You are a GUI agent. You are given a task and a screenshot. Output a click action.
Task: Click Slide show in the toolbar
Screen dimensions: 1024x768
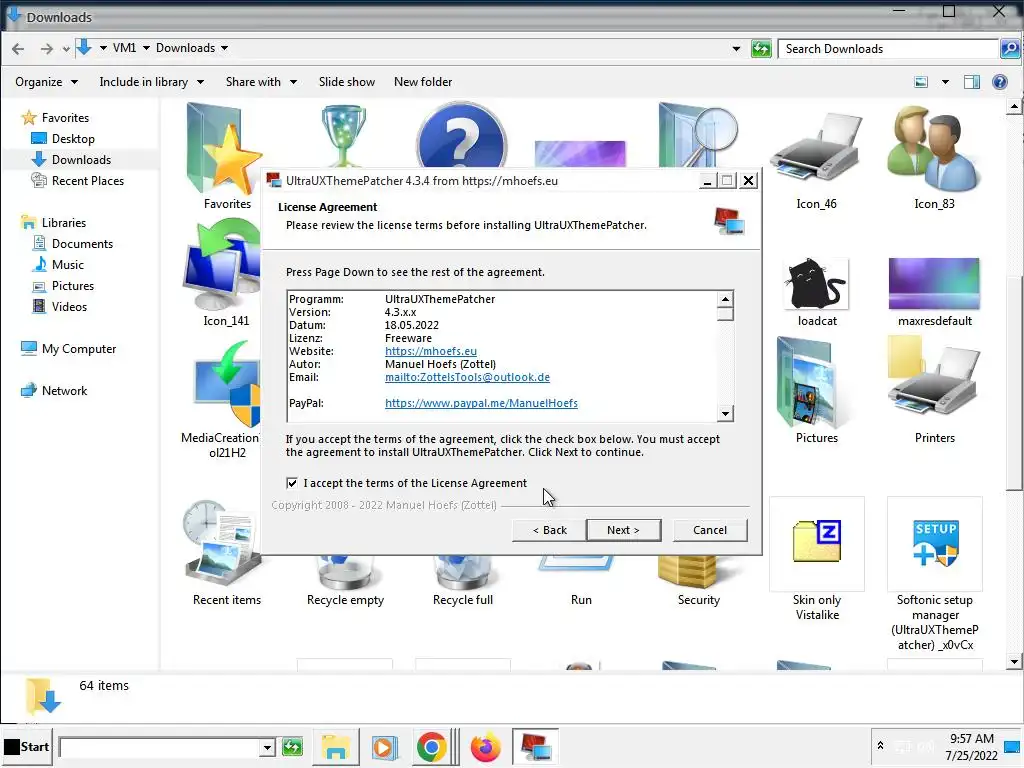tap(347, 82)
